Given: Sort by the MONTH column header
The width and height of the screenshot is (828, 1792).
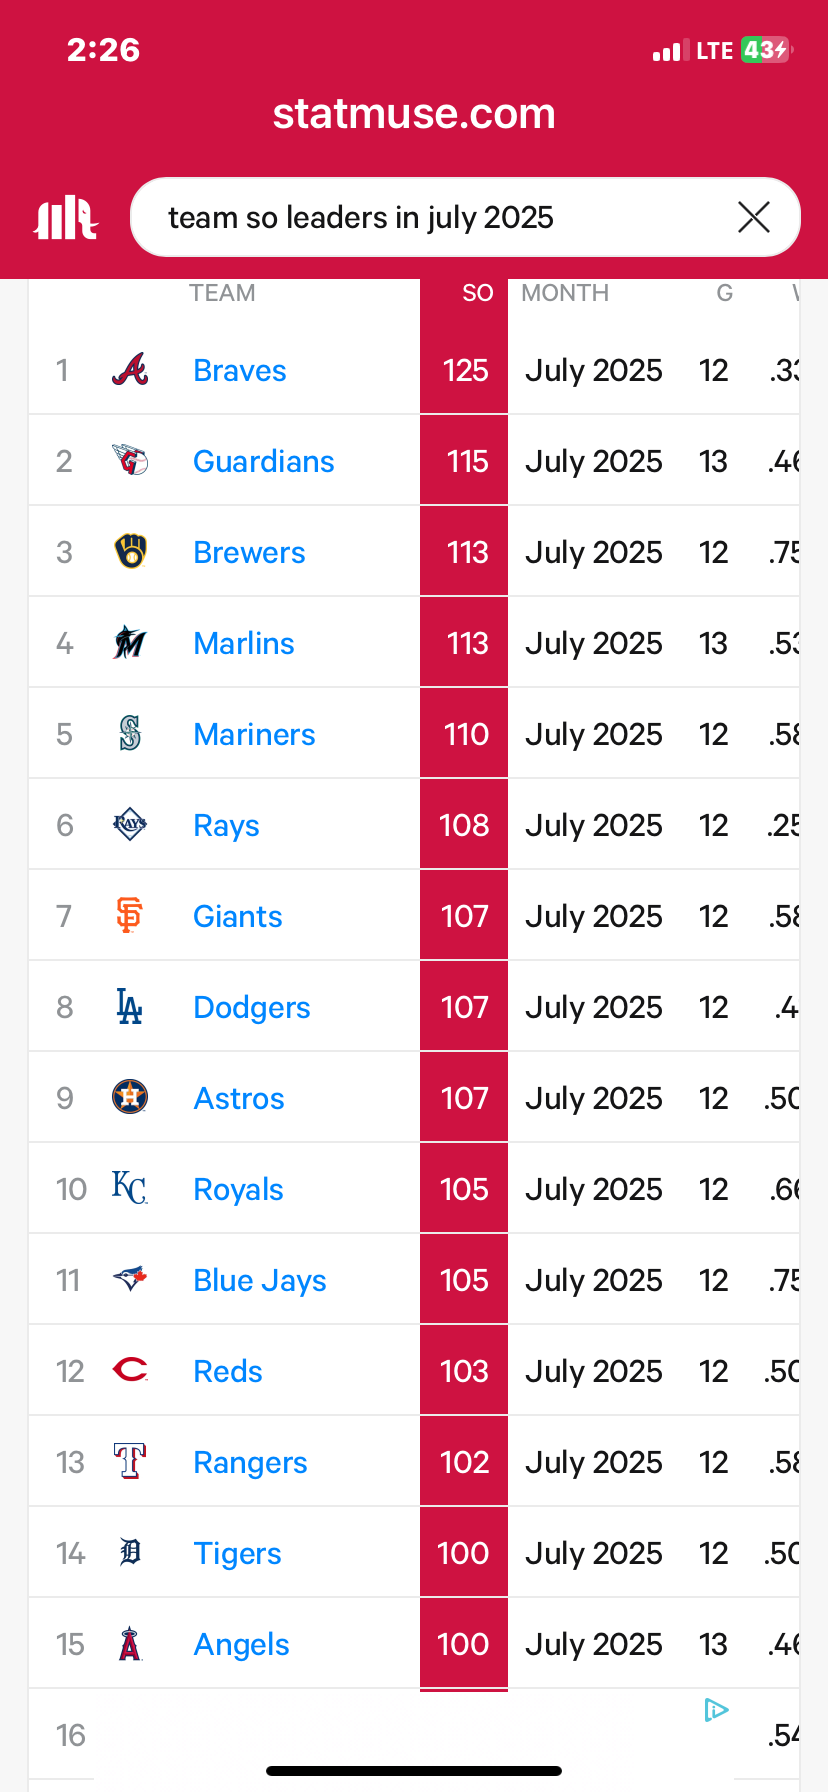Looking at the screenshot, I should click(x=565, y=293).
